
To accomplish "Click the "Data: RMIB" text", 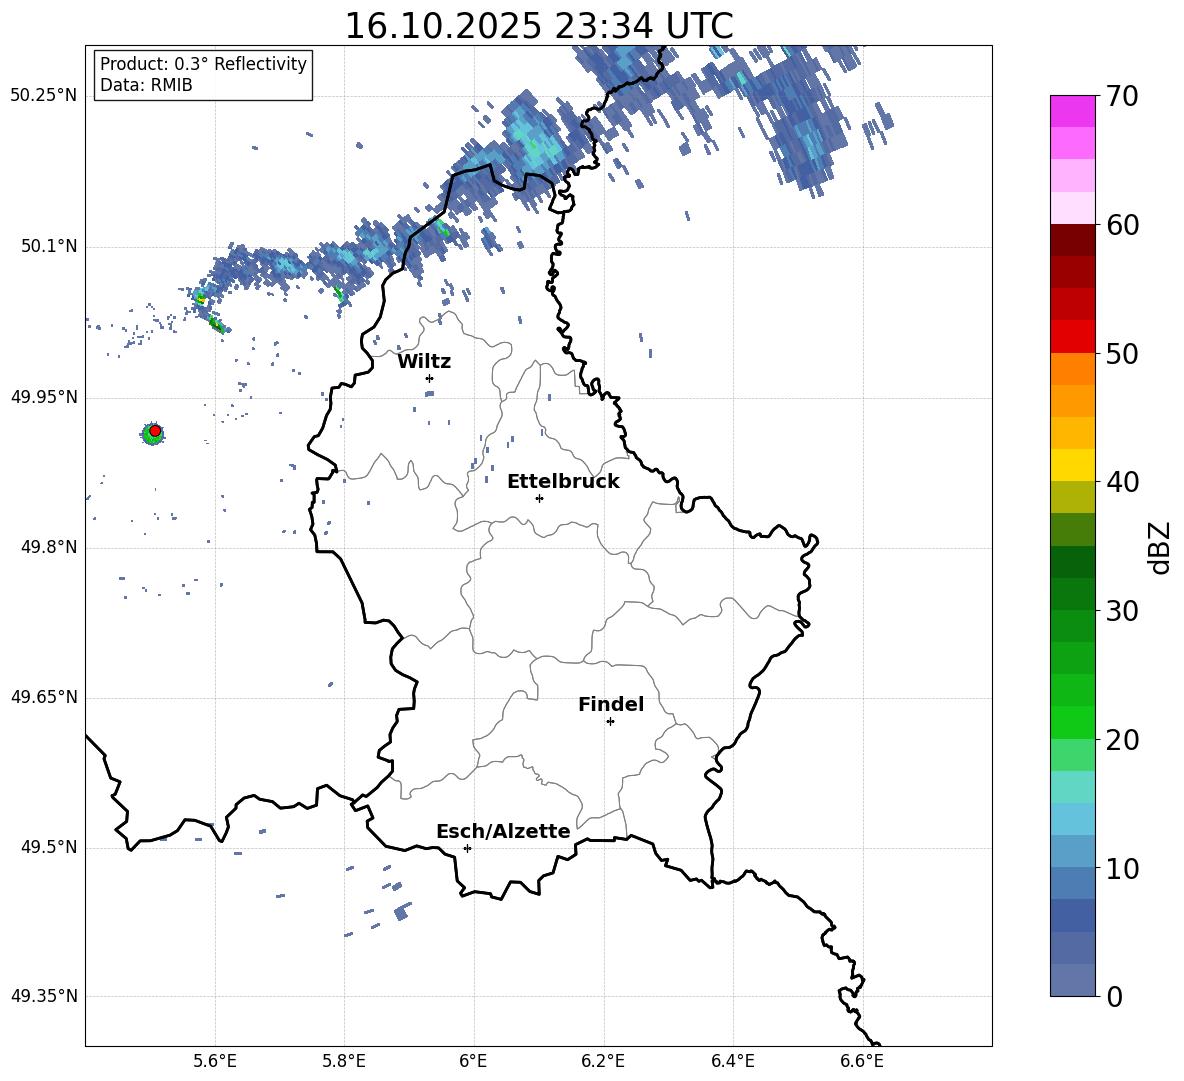I will coord(146,85).
